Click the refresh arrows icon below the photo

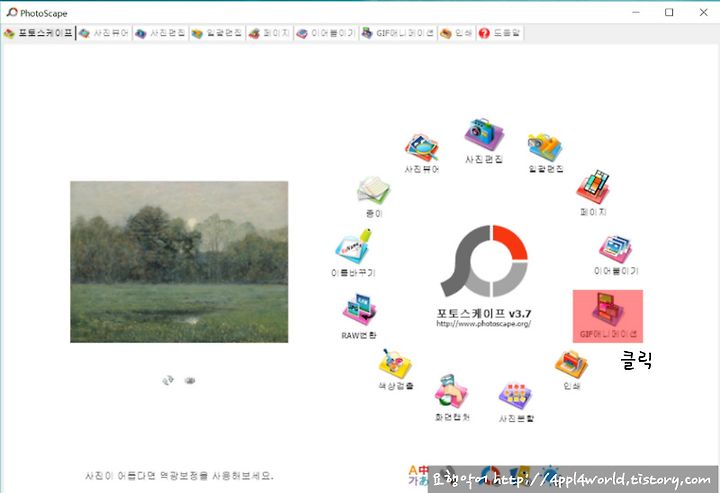click(168, 380)
